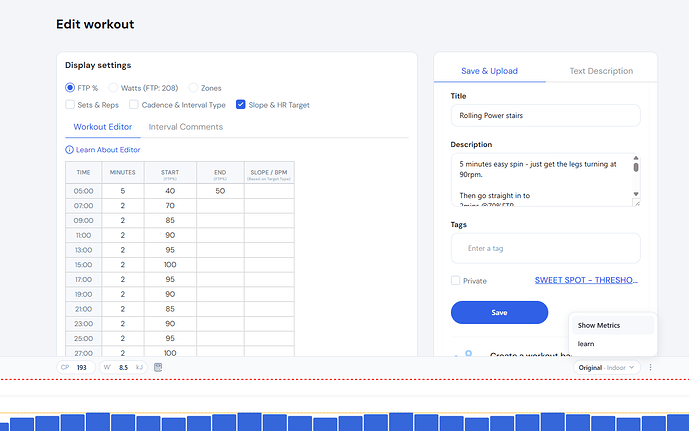Enable the Sets & Reps checkbox
The image size is (689, 431).
(71, 104)
